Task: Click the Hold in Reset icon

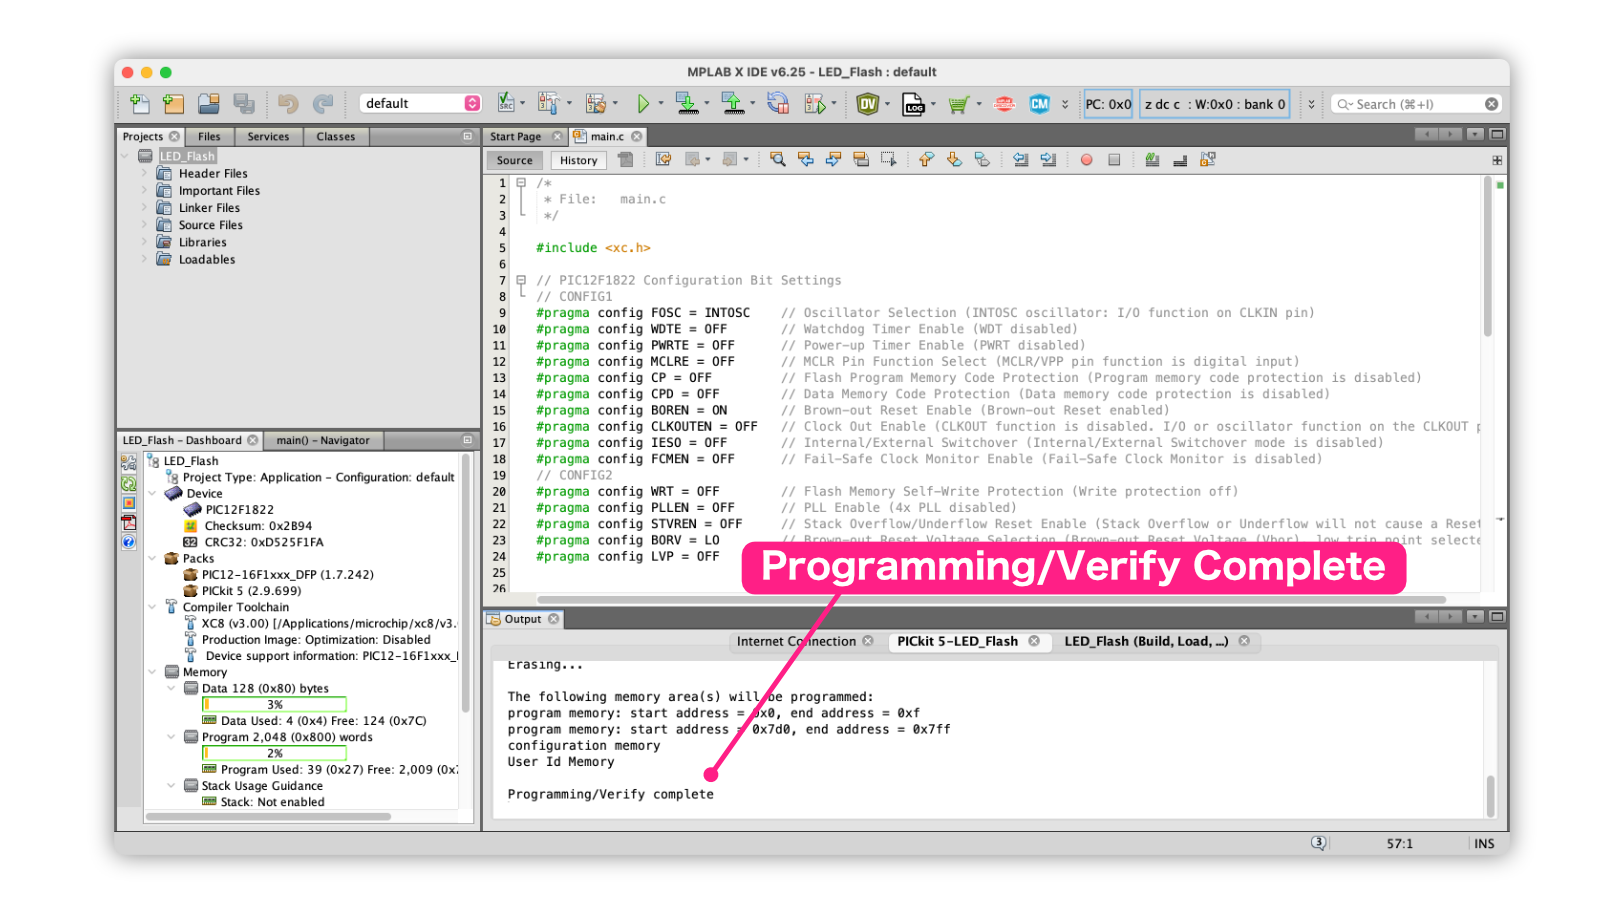Action: coord(778,103)
